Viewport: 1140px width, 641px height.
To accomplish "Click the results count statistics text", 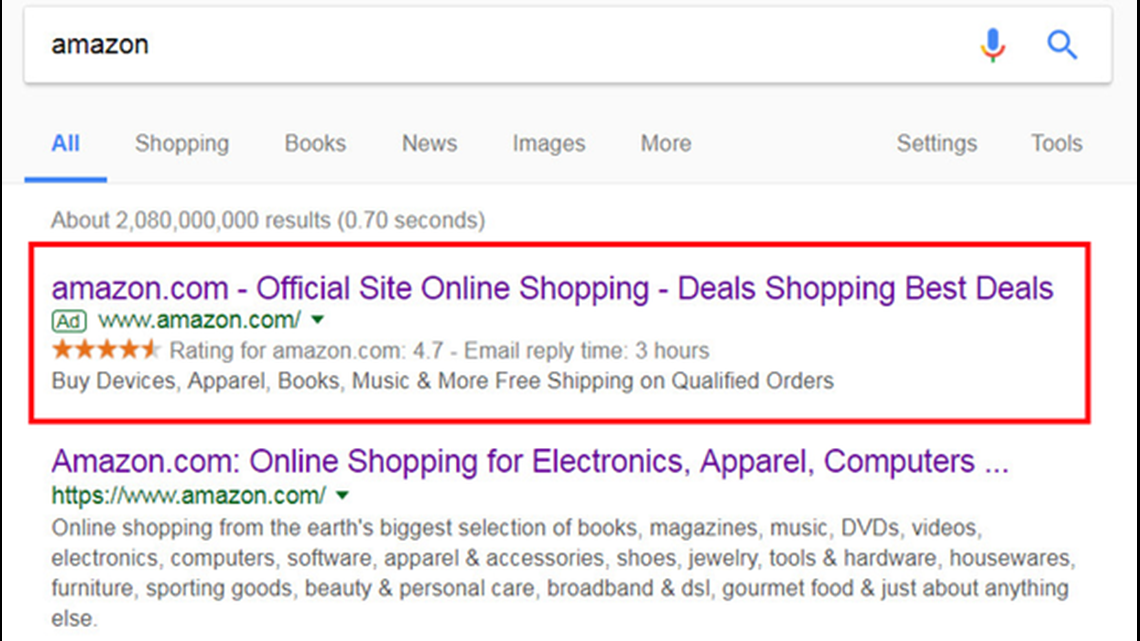I will [x=268, y=219].
